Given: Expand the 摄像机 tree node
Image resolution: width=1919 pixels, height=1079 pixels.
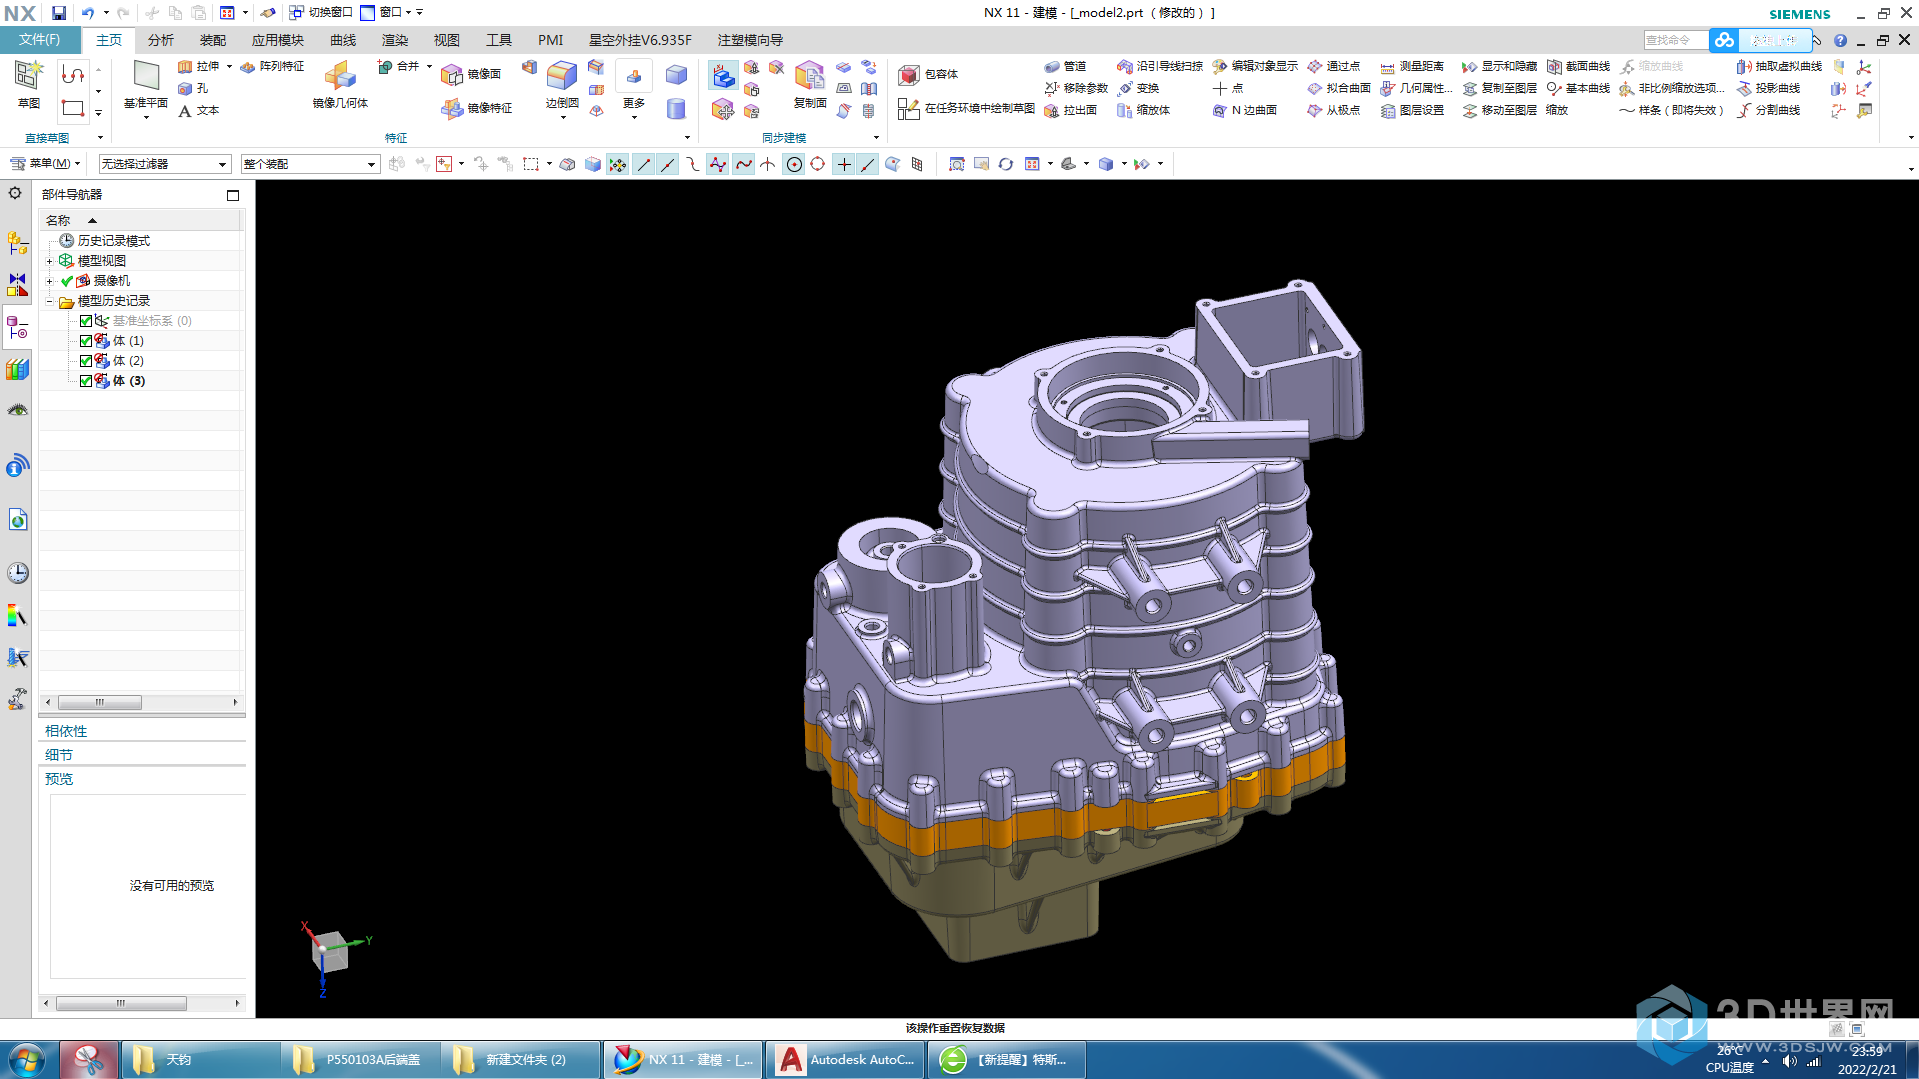Looking at the screenshot, I should (x=49, y=281).
